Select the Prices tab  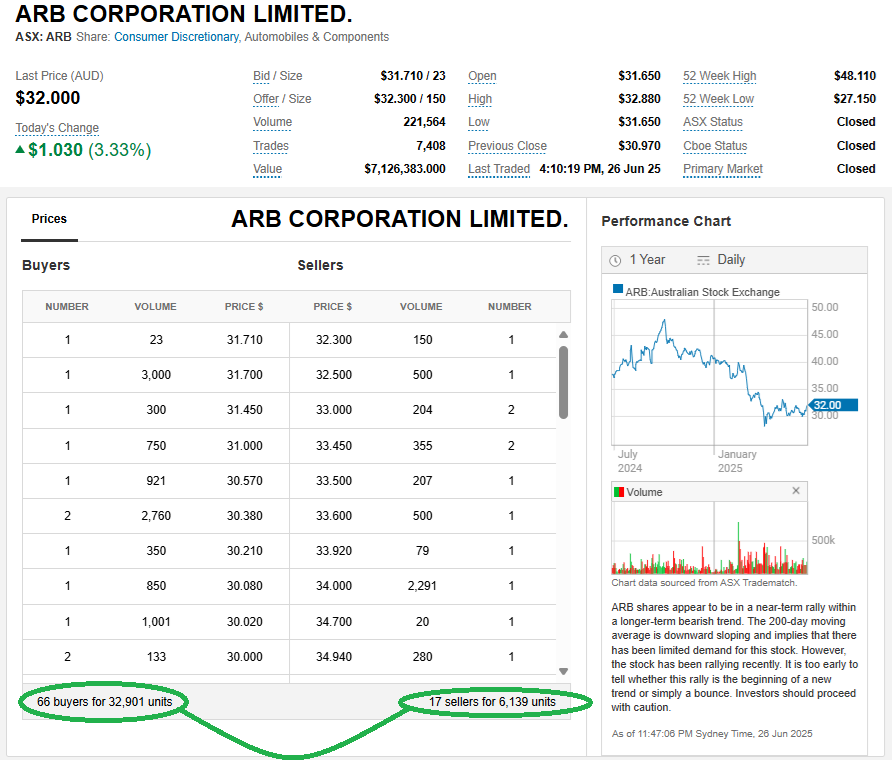point(49,219)
